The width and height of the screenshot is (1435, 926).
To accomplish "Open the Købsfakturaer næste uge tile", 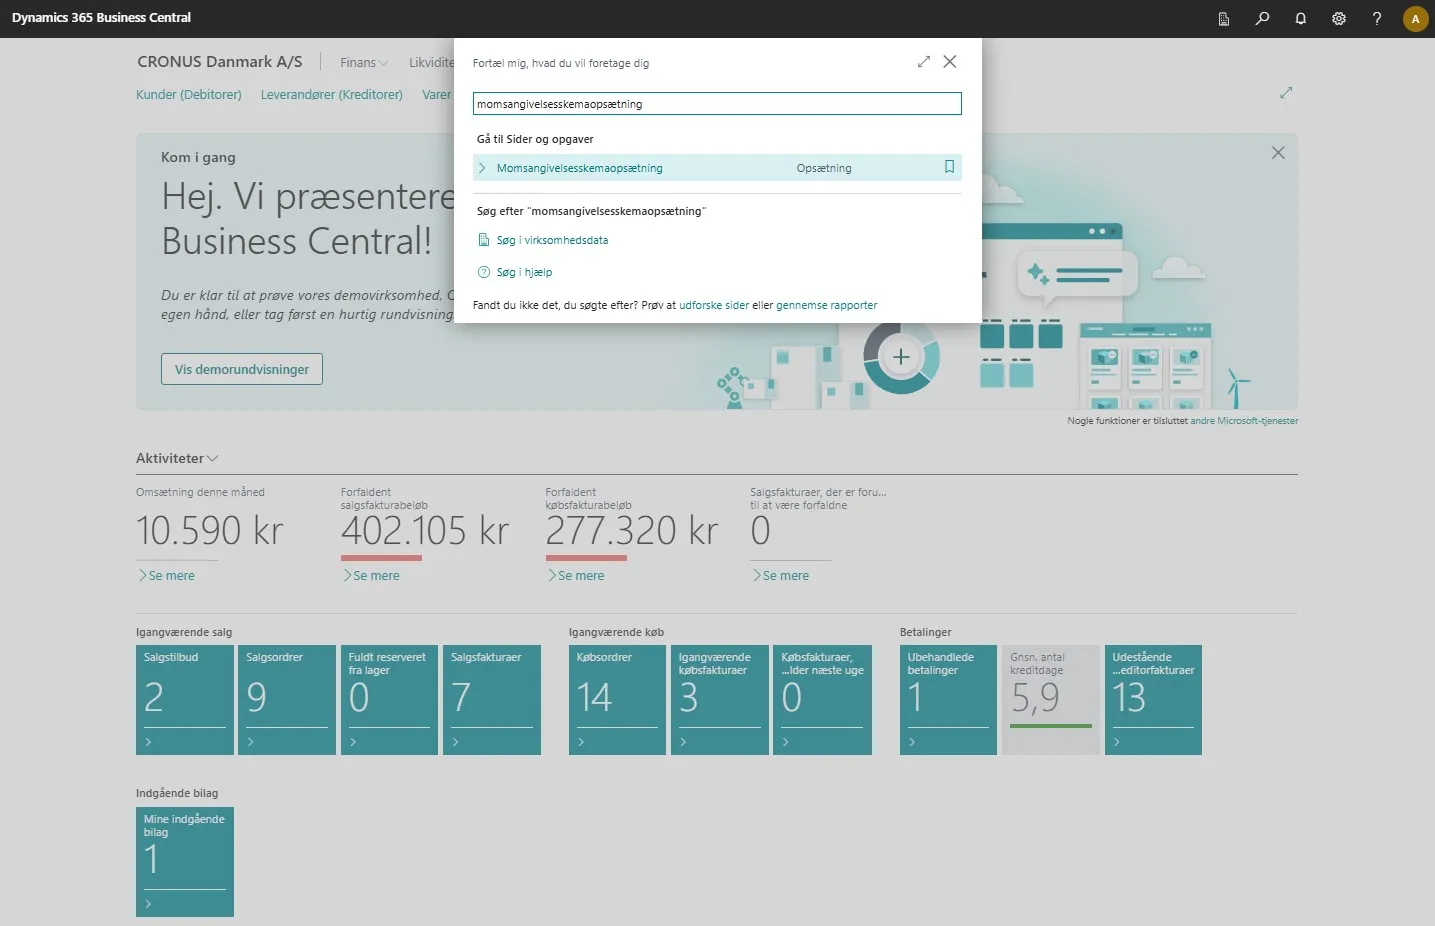I will click(x=823, y=700).
